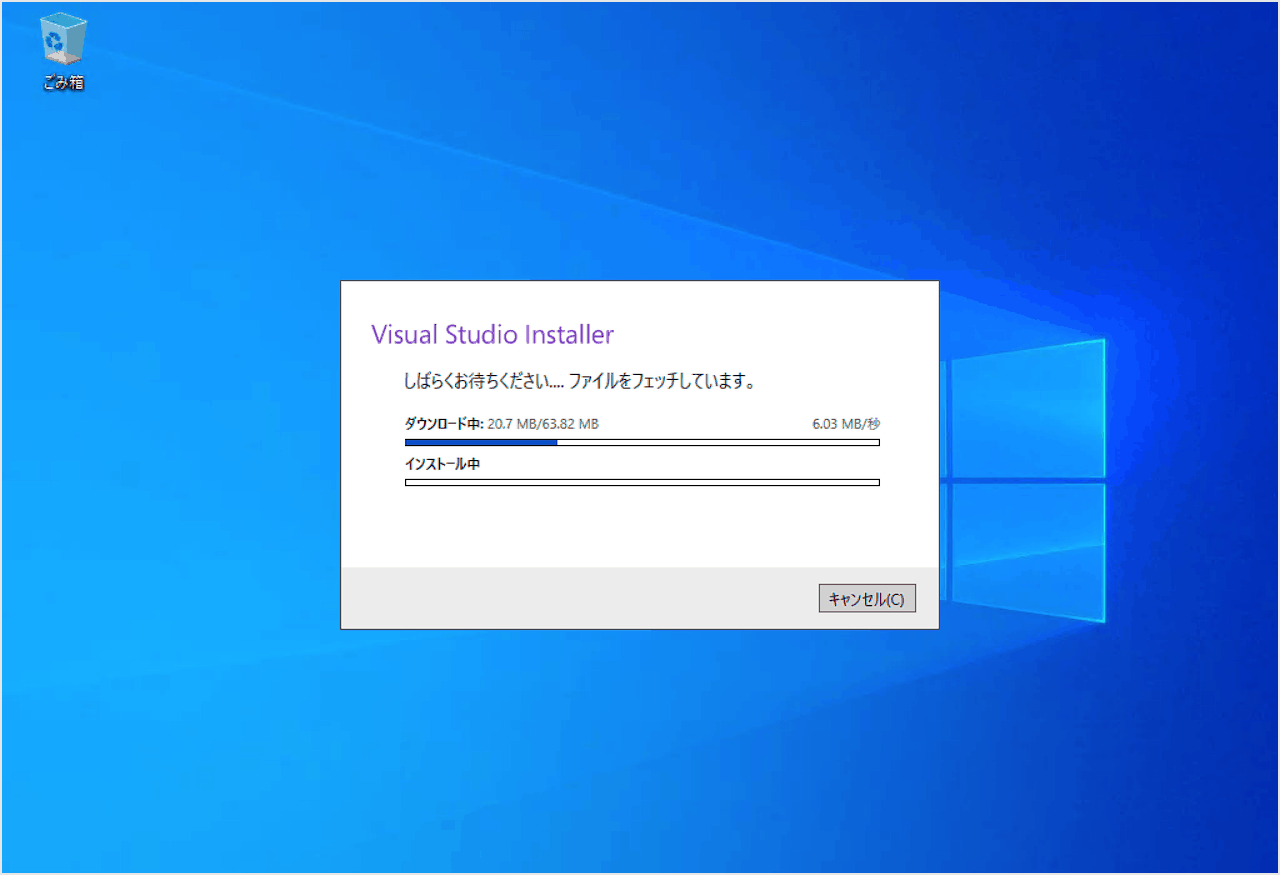The height and width of the screenshot is (875, 1280).
Task: Click the ダウンロード中 label
Action: [x=444, y=424]
